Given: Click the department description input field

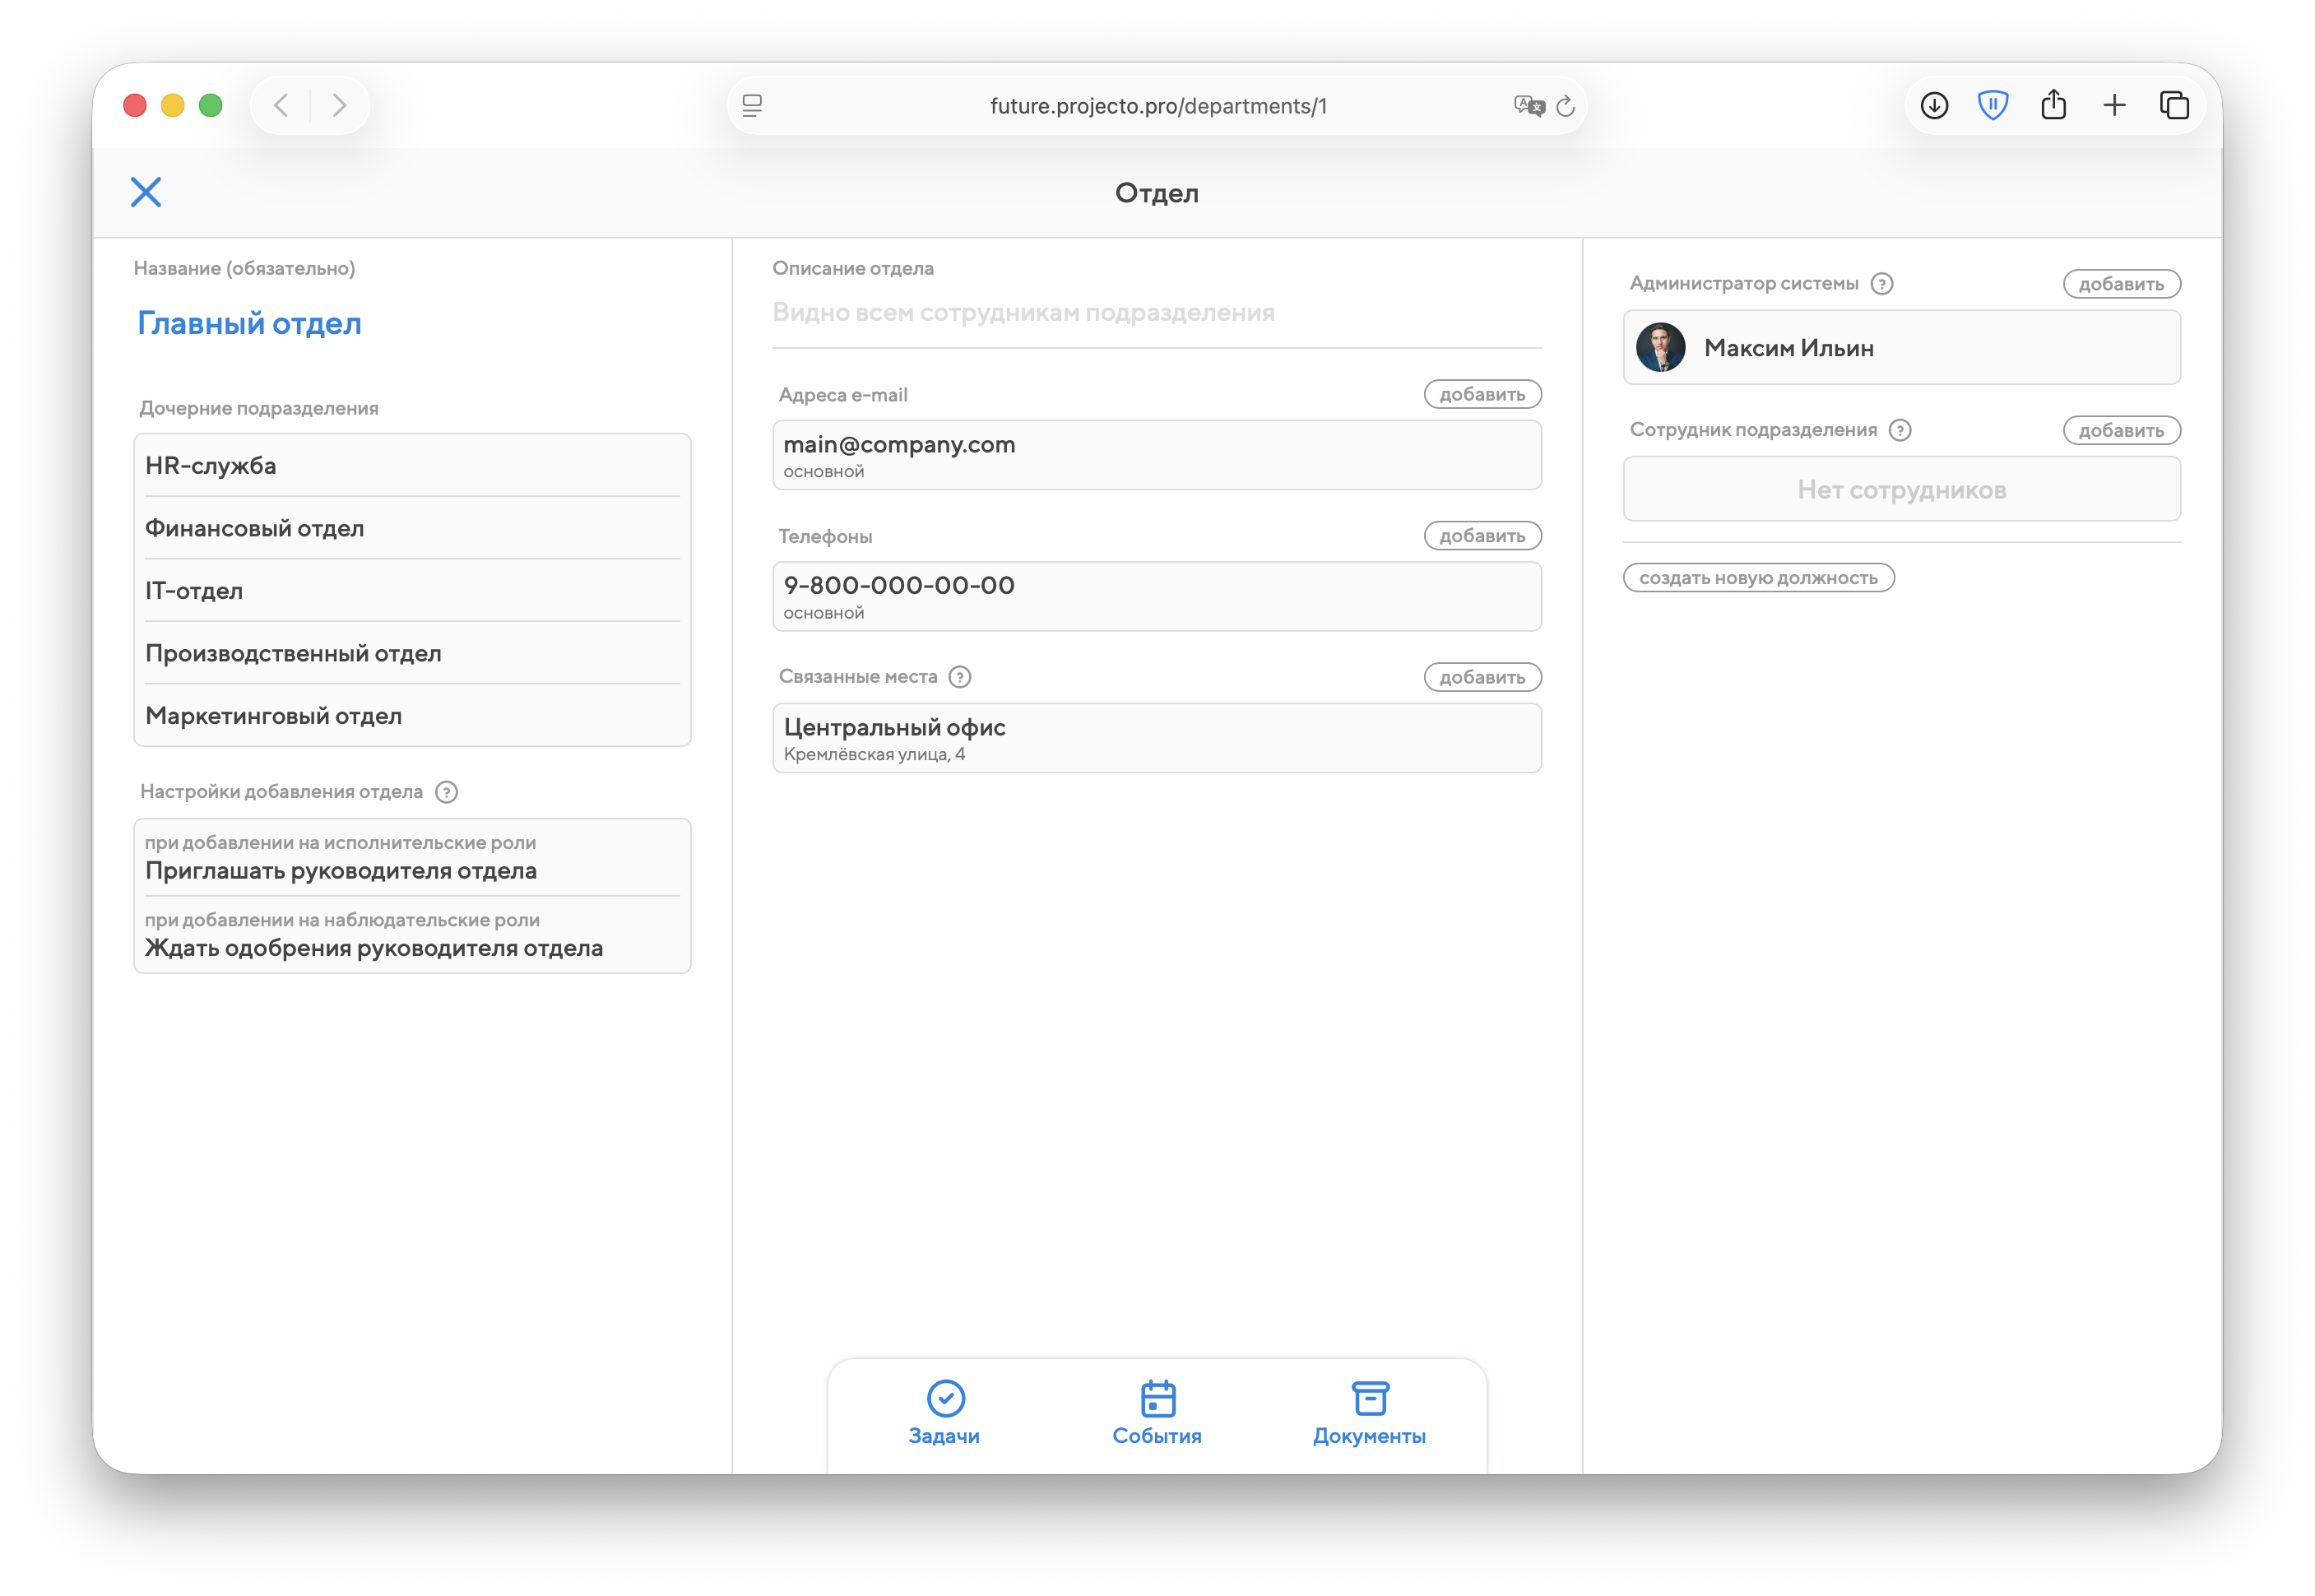Looking at the screenshot, I should pyautogui.click(x=1155, y=313).
